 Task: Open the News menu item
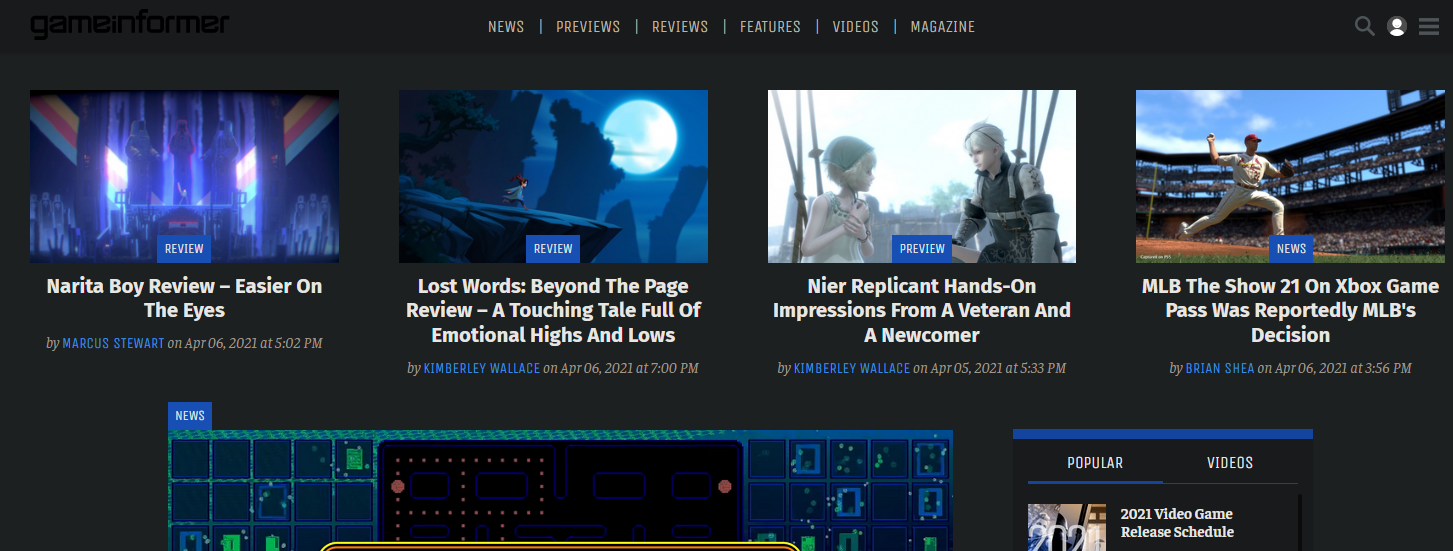(x=506, y=27)
